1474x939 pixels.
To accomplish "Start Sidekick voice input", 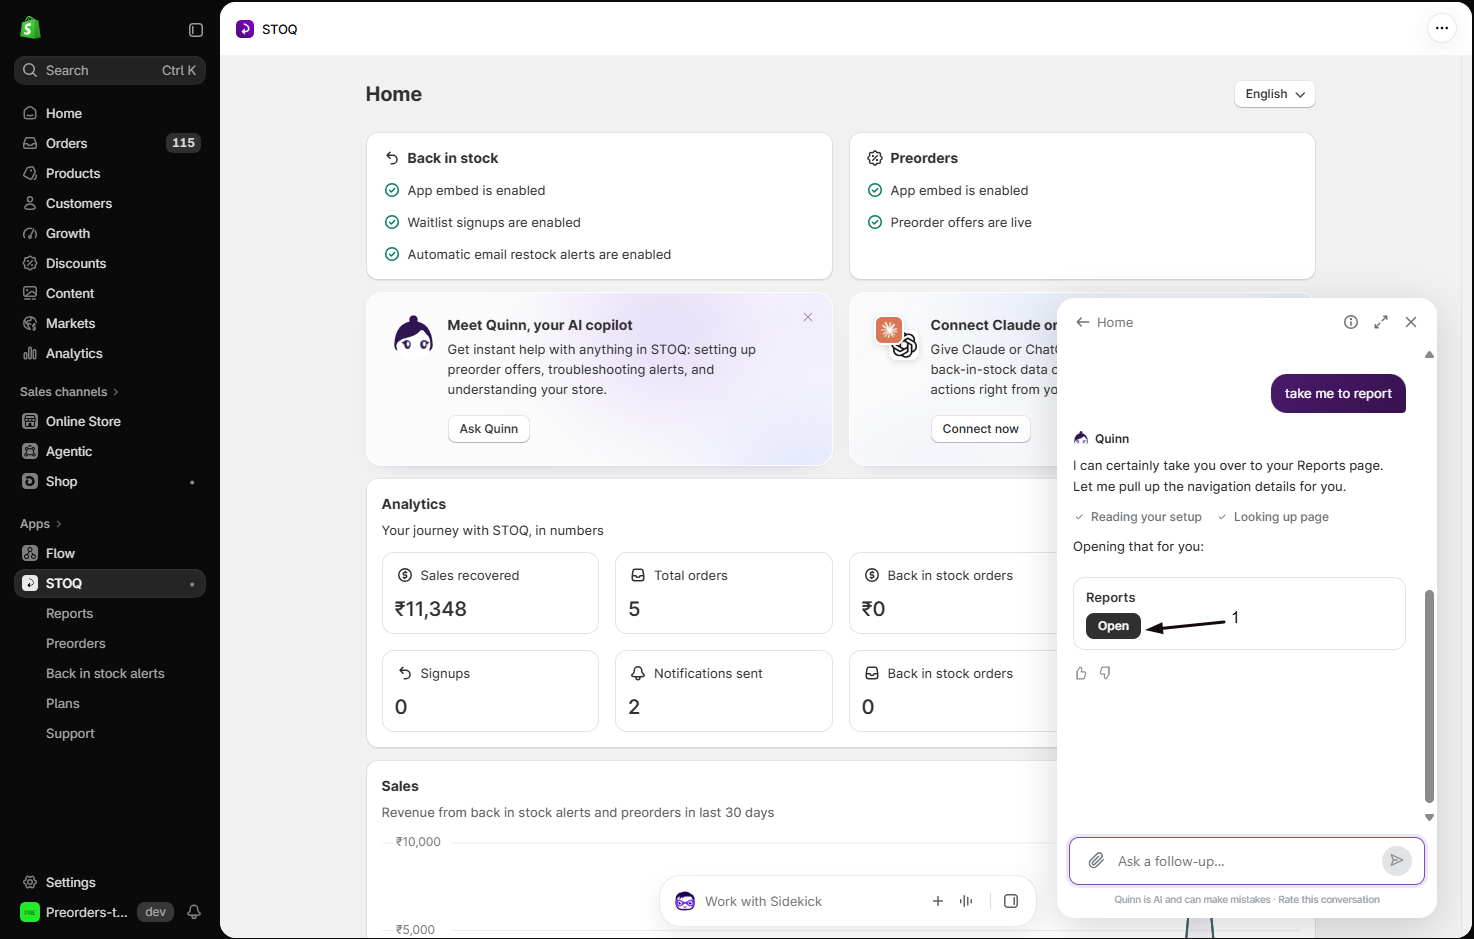I will coord(966,901).
